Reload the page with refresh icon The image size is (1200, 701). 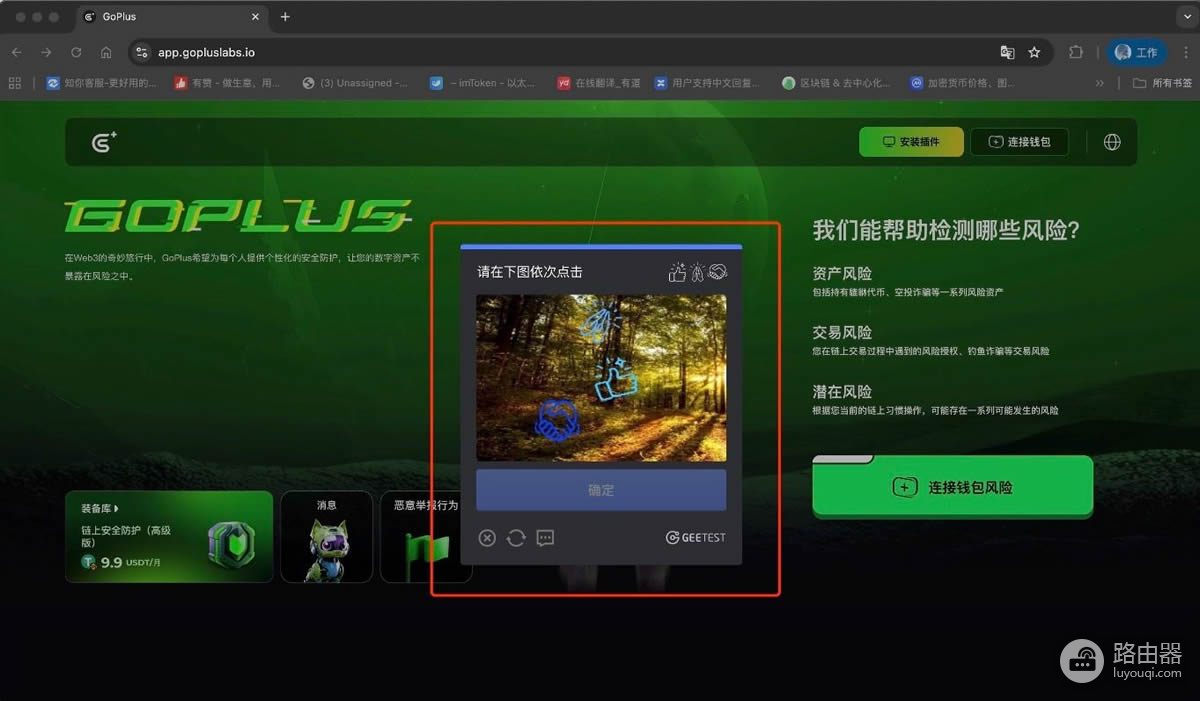click(76, 52)
